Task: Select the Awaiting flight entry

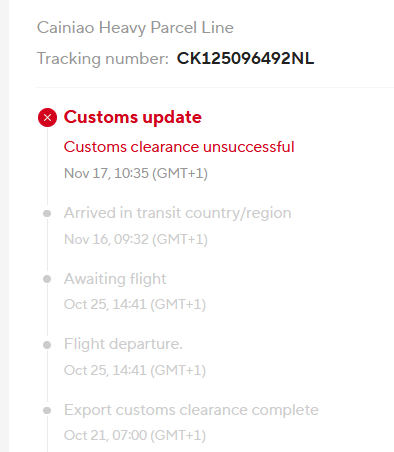Action: click(x=115, y=279)
